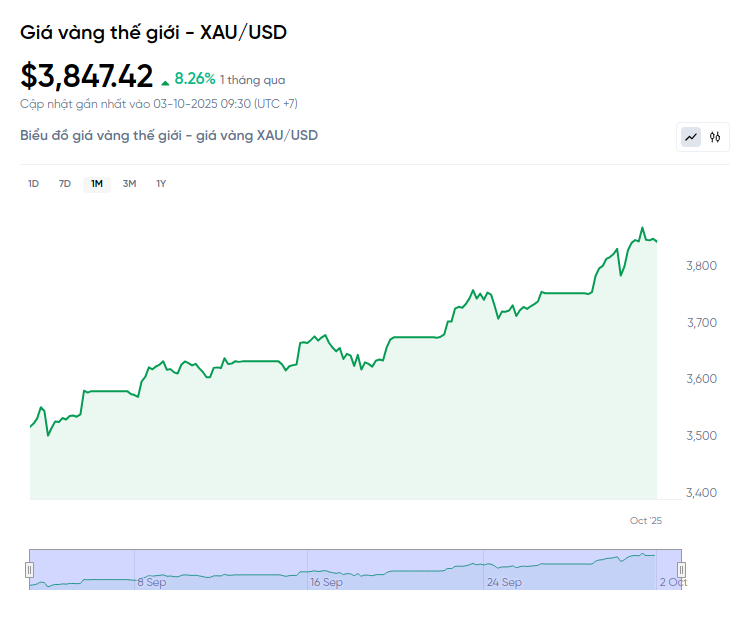This screenshot has width=750, height=634.
Task: Click the right range navigator handle
Action: pos(683,569)
